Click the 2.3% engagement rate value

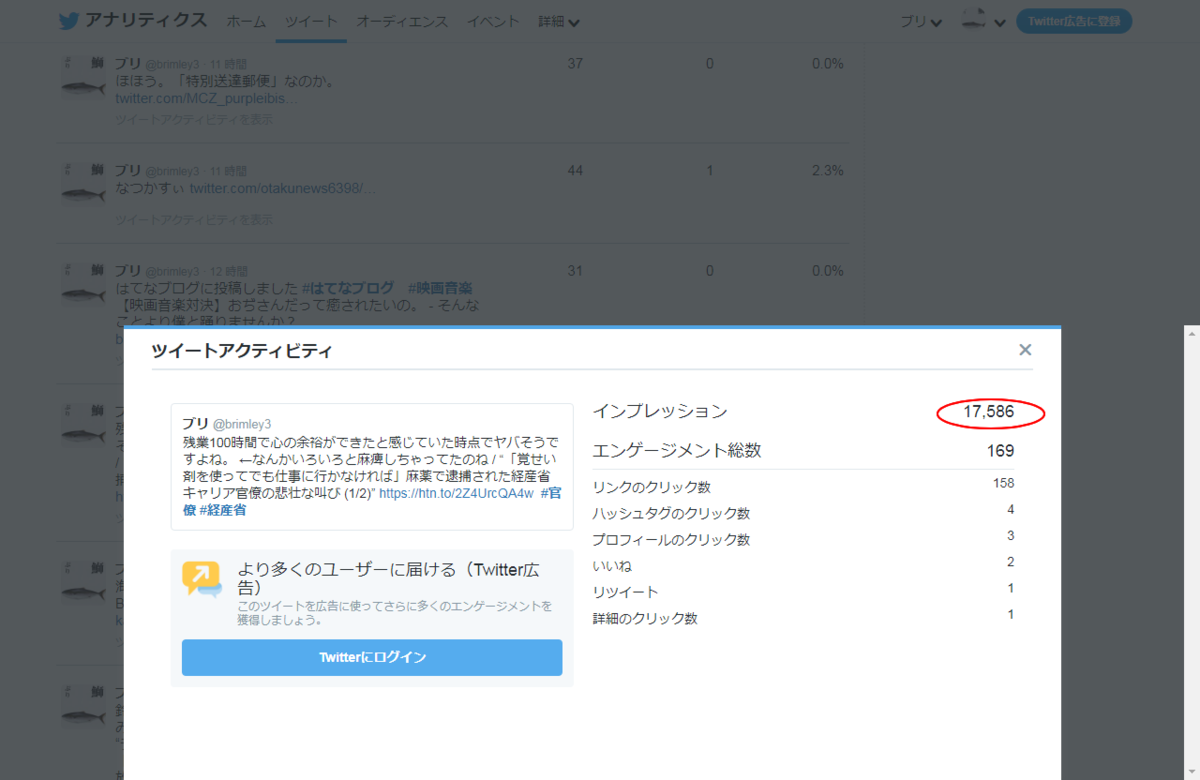click(828, 171)
